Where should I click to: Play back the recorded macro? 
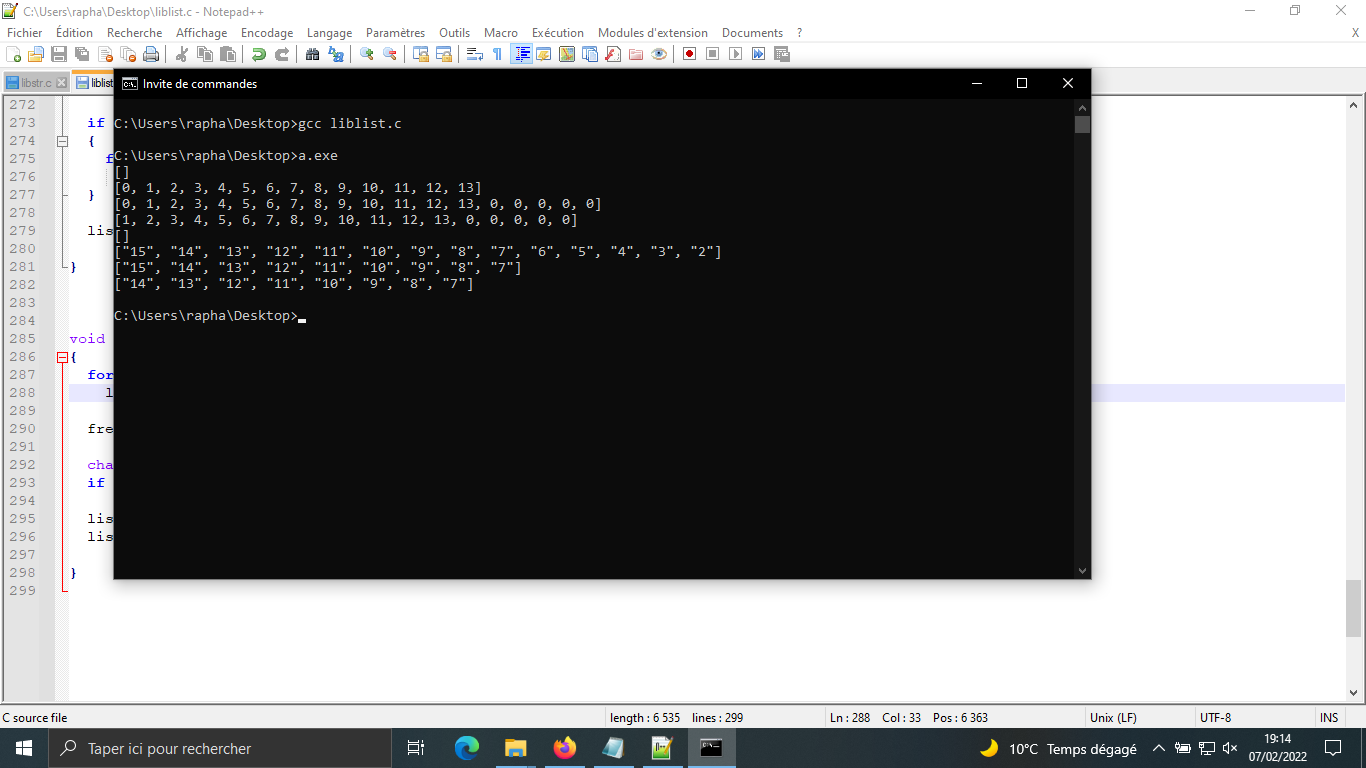click(x=736, y=54)
